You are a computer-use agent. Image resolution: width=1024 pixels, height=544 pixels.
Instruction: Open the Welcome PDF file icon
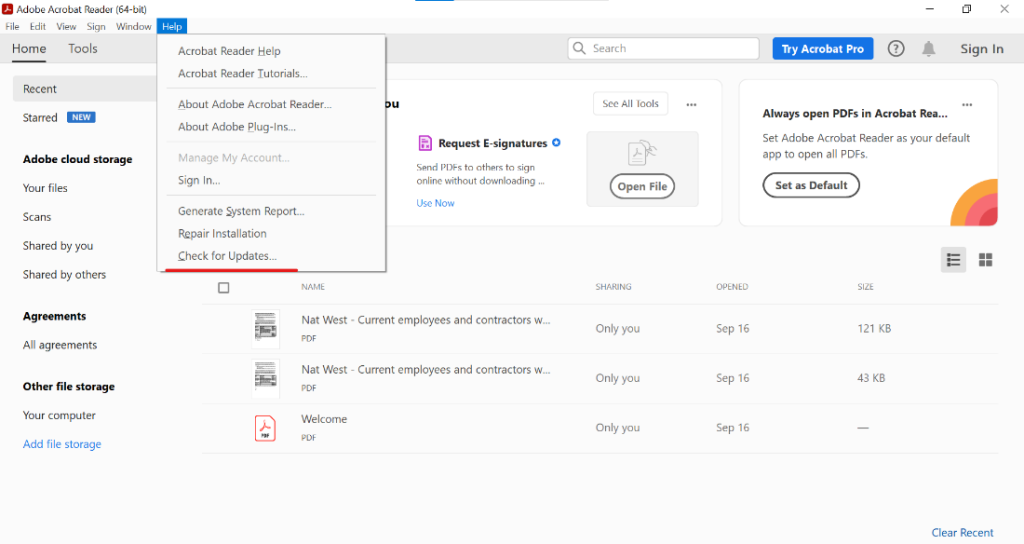[265, 428]
